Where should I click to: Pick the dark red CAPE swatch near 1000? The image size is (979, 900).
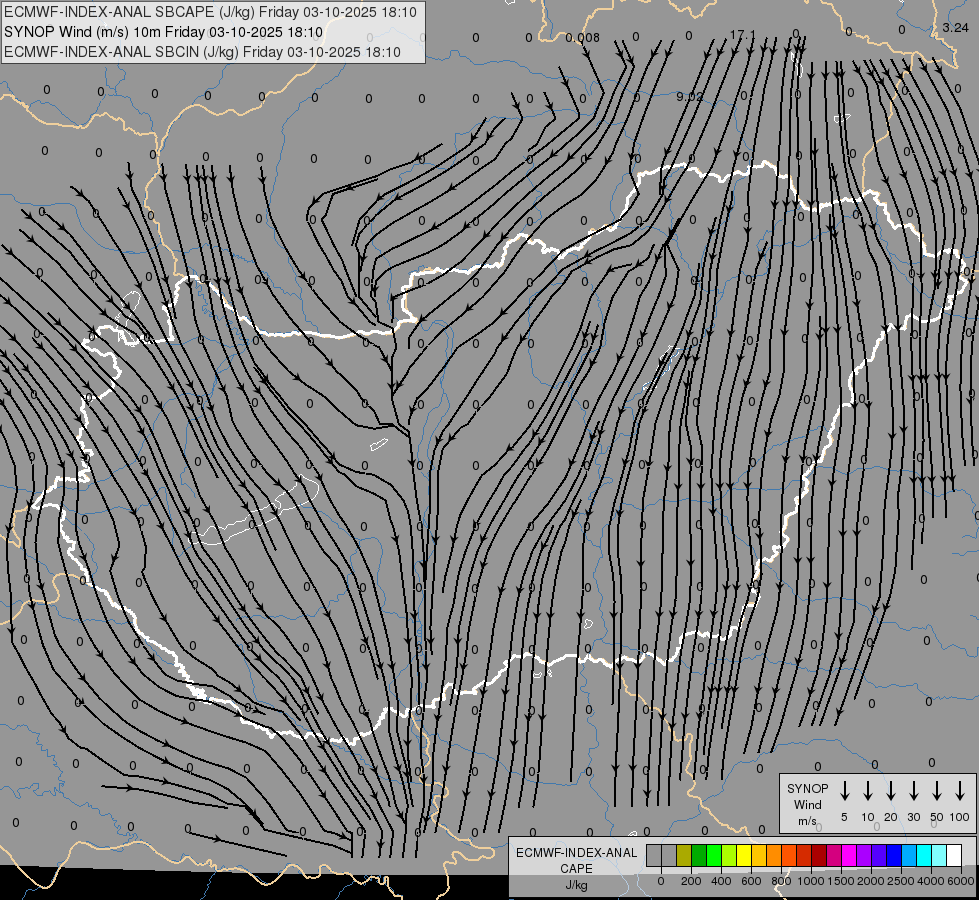click(x=819, y=855)
